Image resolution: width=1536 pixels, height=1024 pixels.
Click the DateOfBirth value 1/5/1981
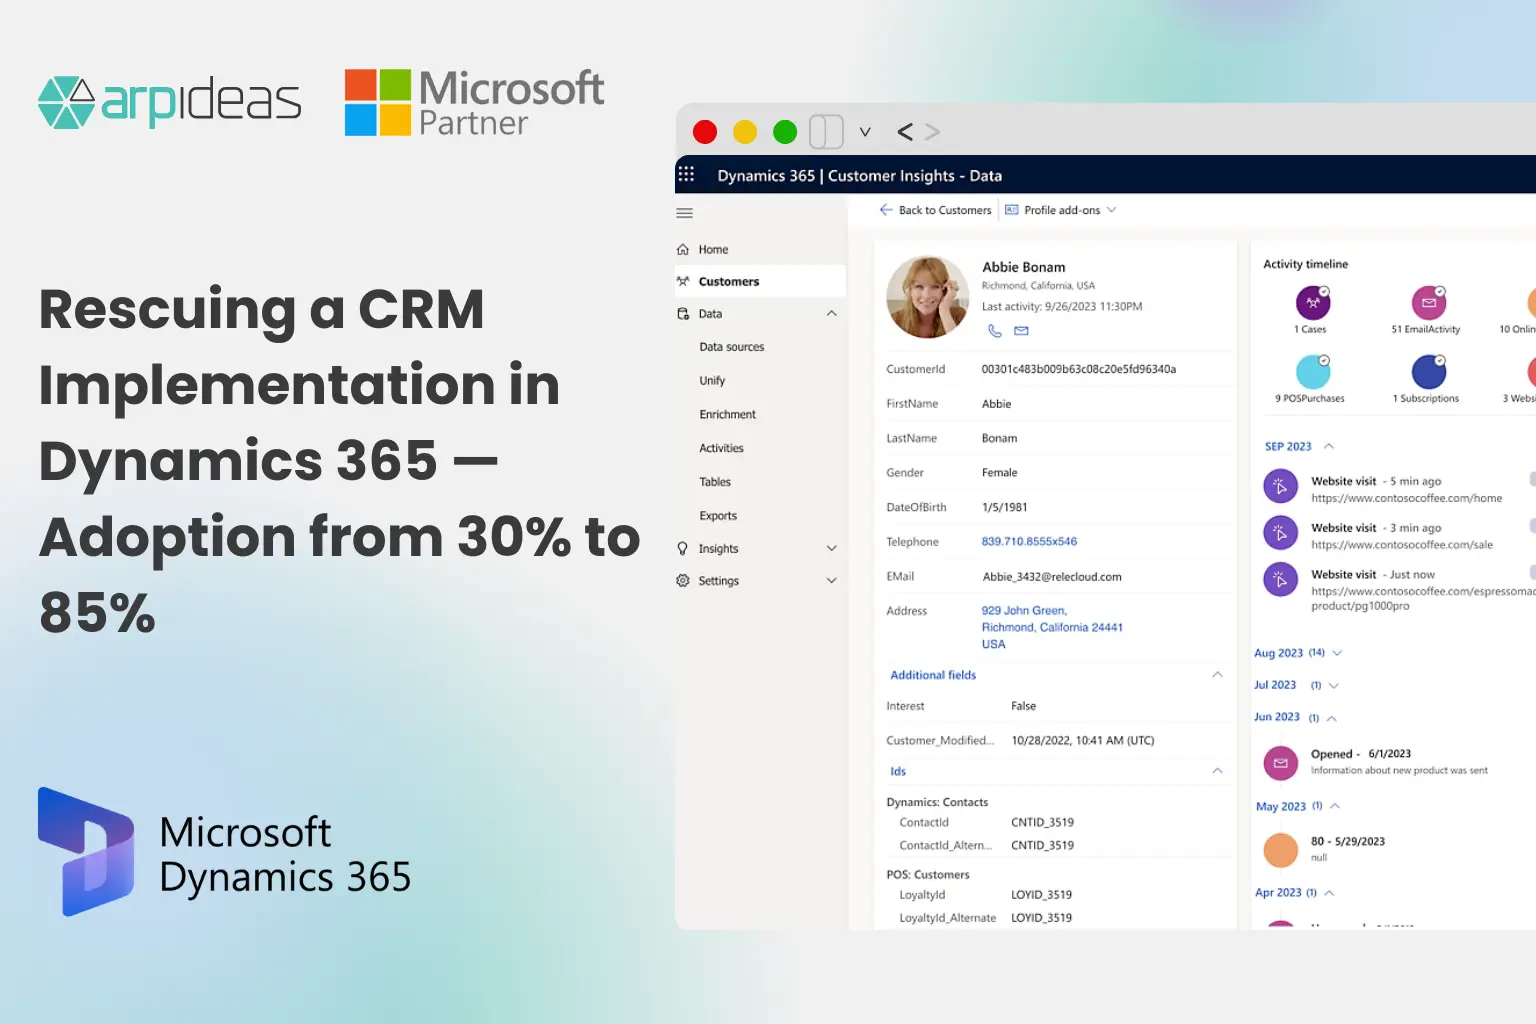1004,507
